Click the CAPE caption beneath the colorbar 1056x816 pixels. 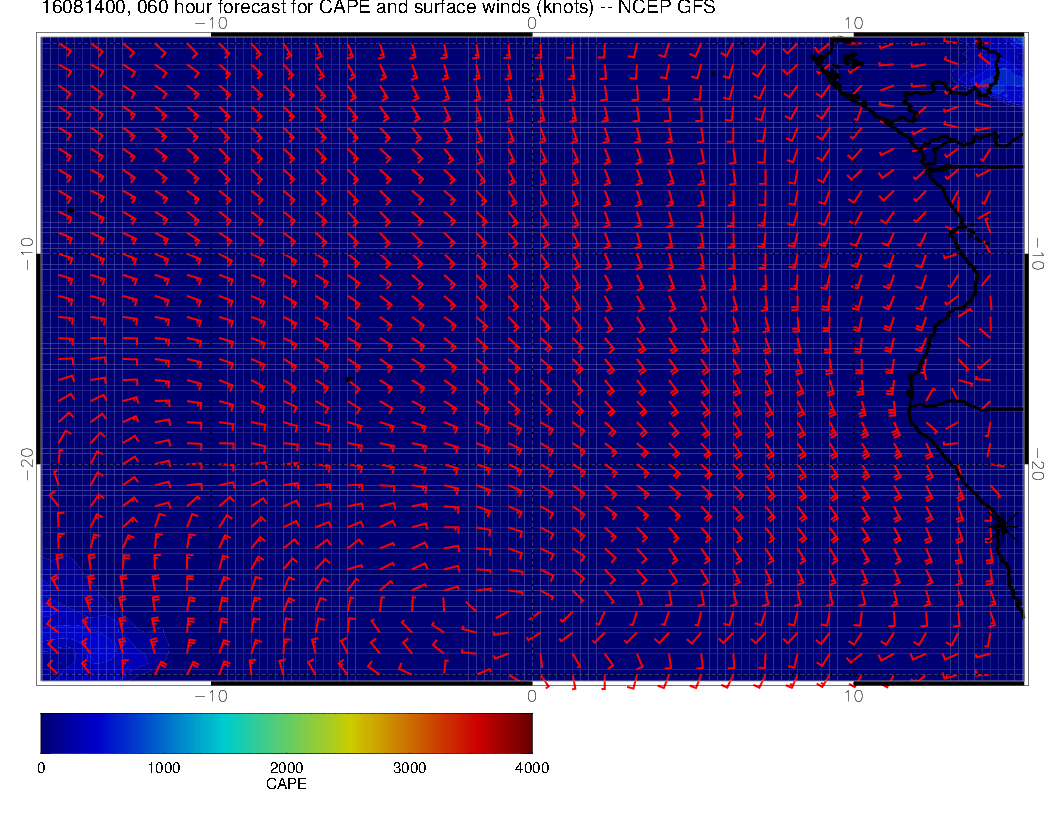click(x=286, y=785)
